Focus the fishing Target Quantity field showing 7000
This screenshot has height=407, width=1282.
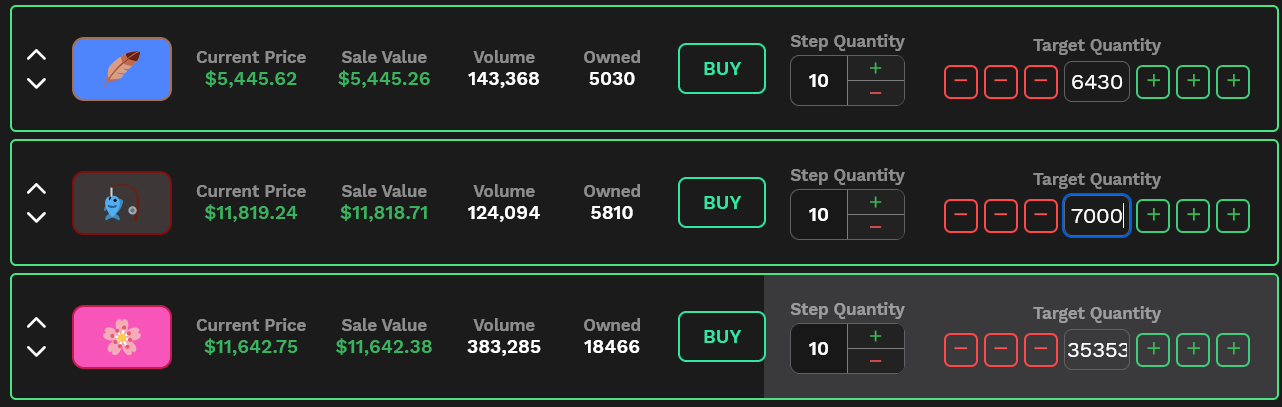pos(1096,215)
